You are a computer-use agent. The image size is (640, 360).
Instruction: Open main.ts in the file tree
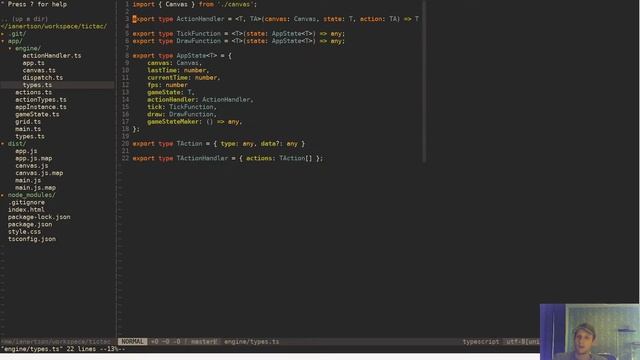28,129
